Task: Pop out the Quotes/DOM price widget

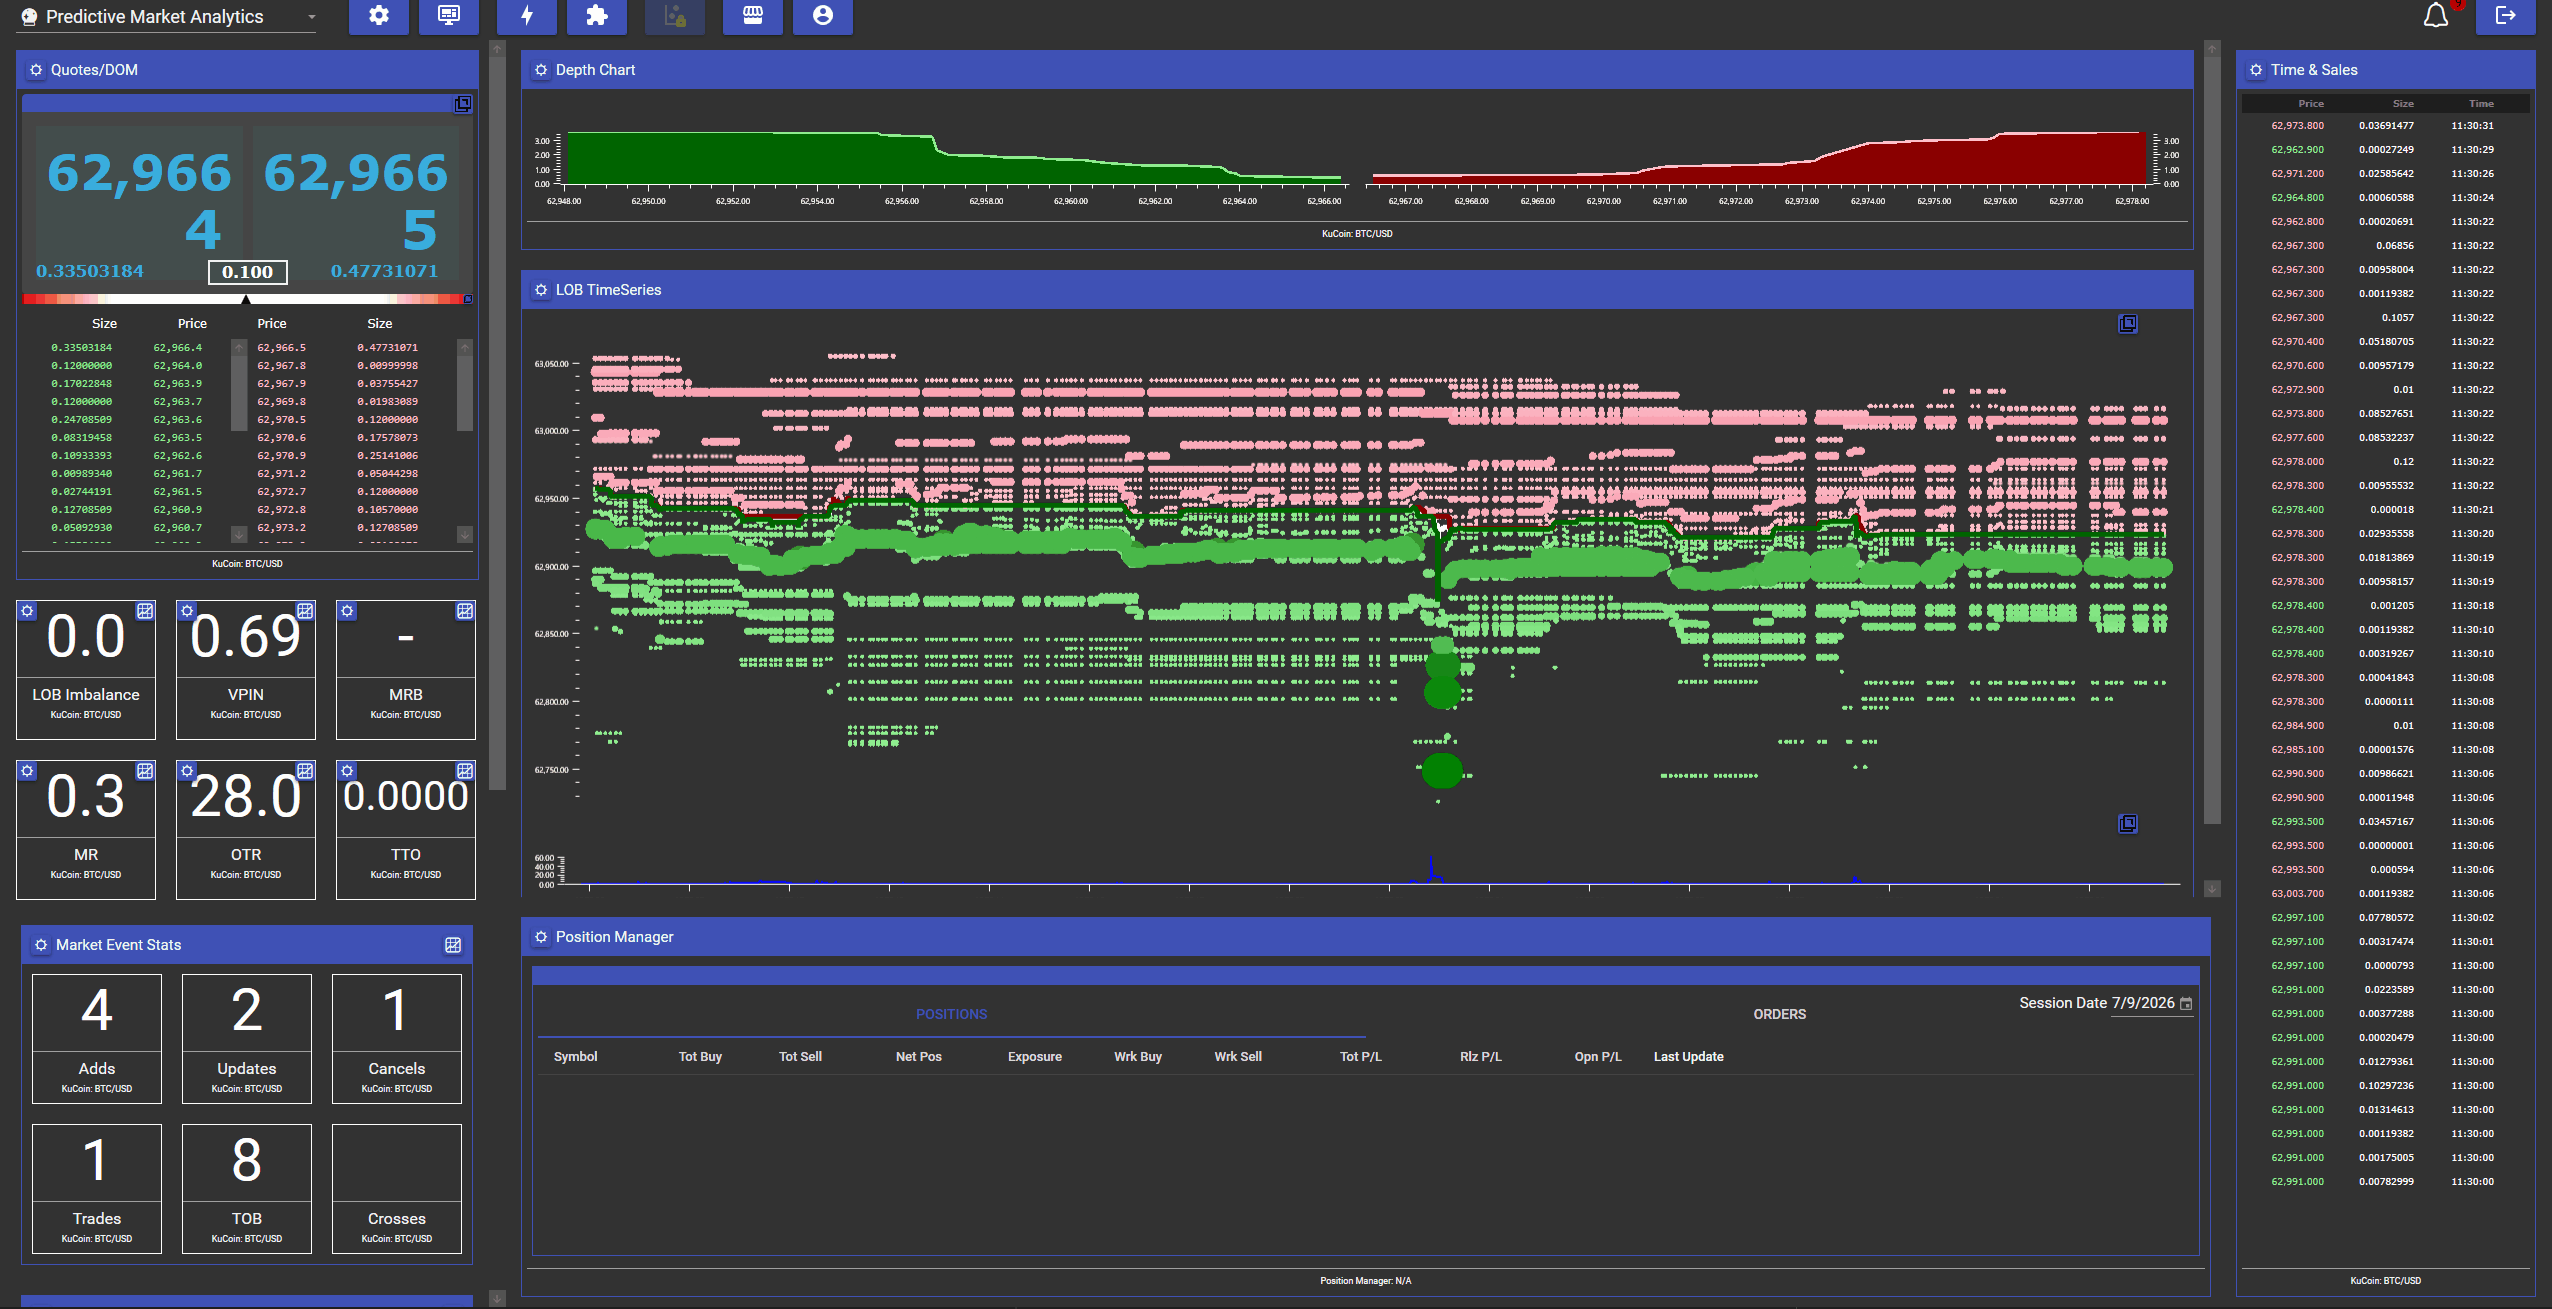Action: coord(463,104)
